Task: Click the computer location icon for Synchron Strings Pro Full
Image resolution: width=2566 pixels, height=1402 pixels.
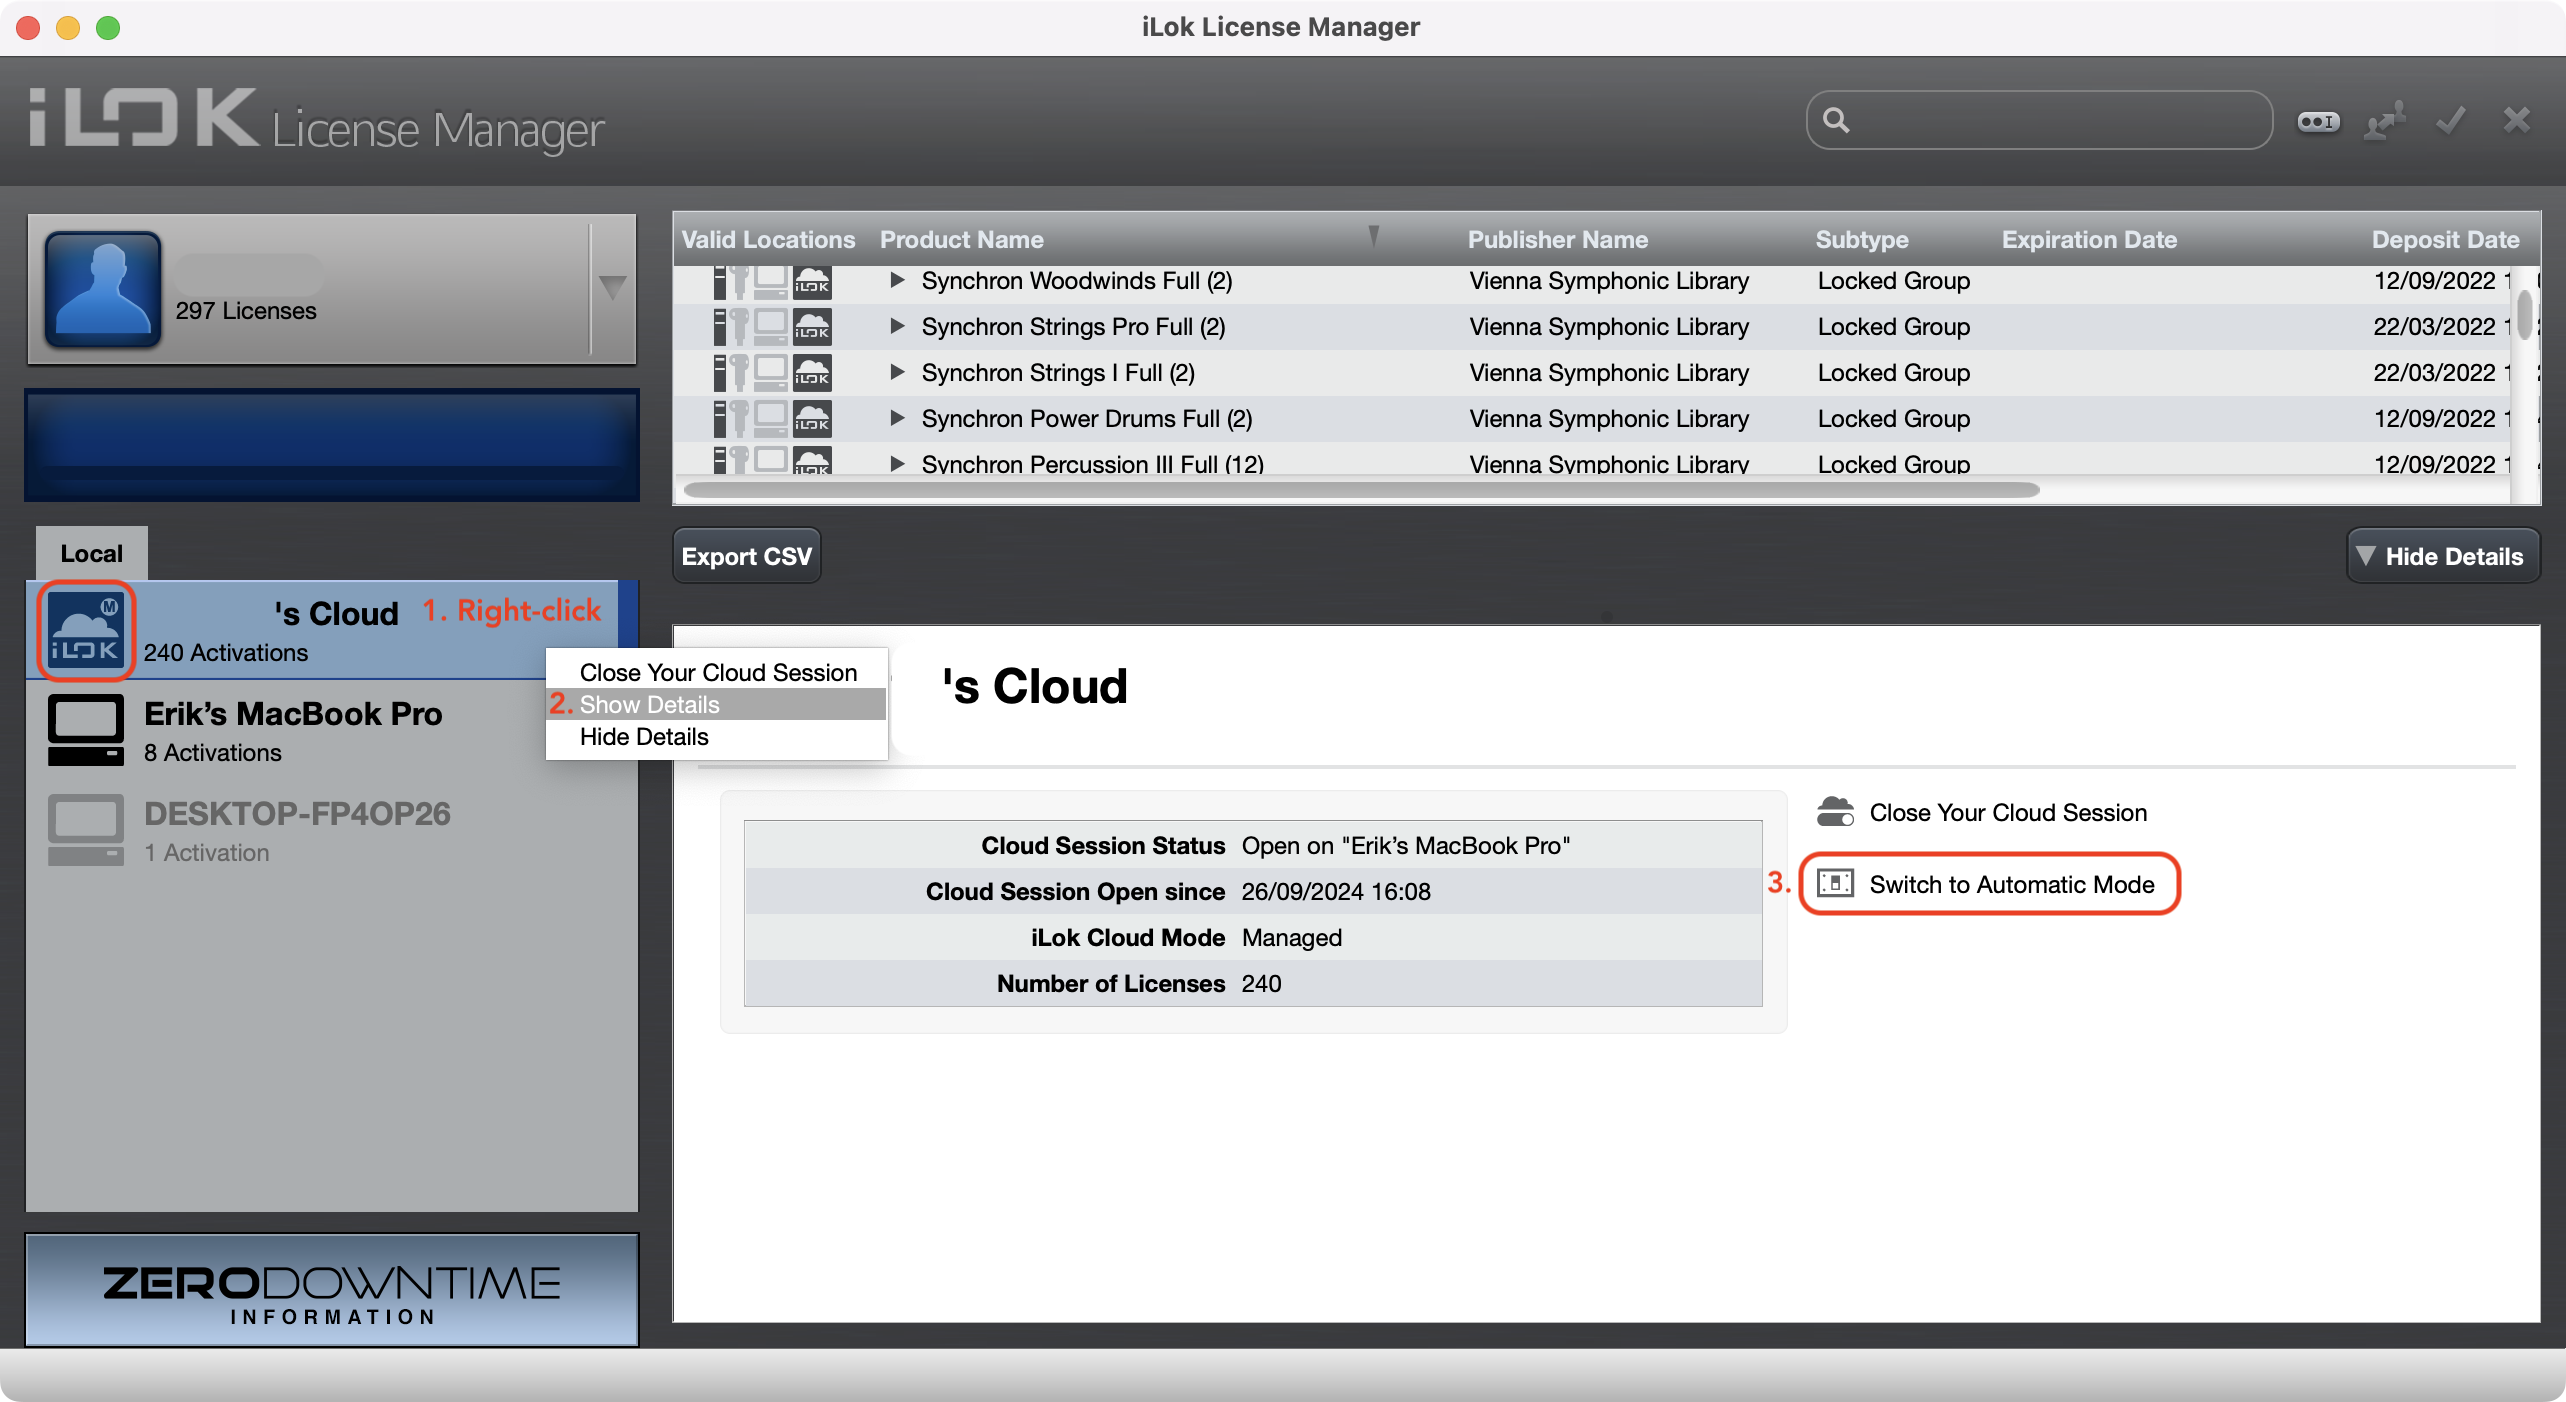Action: click(771, 327)
